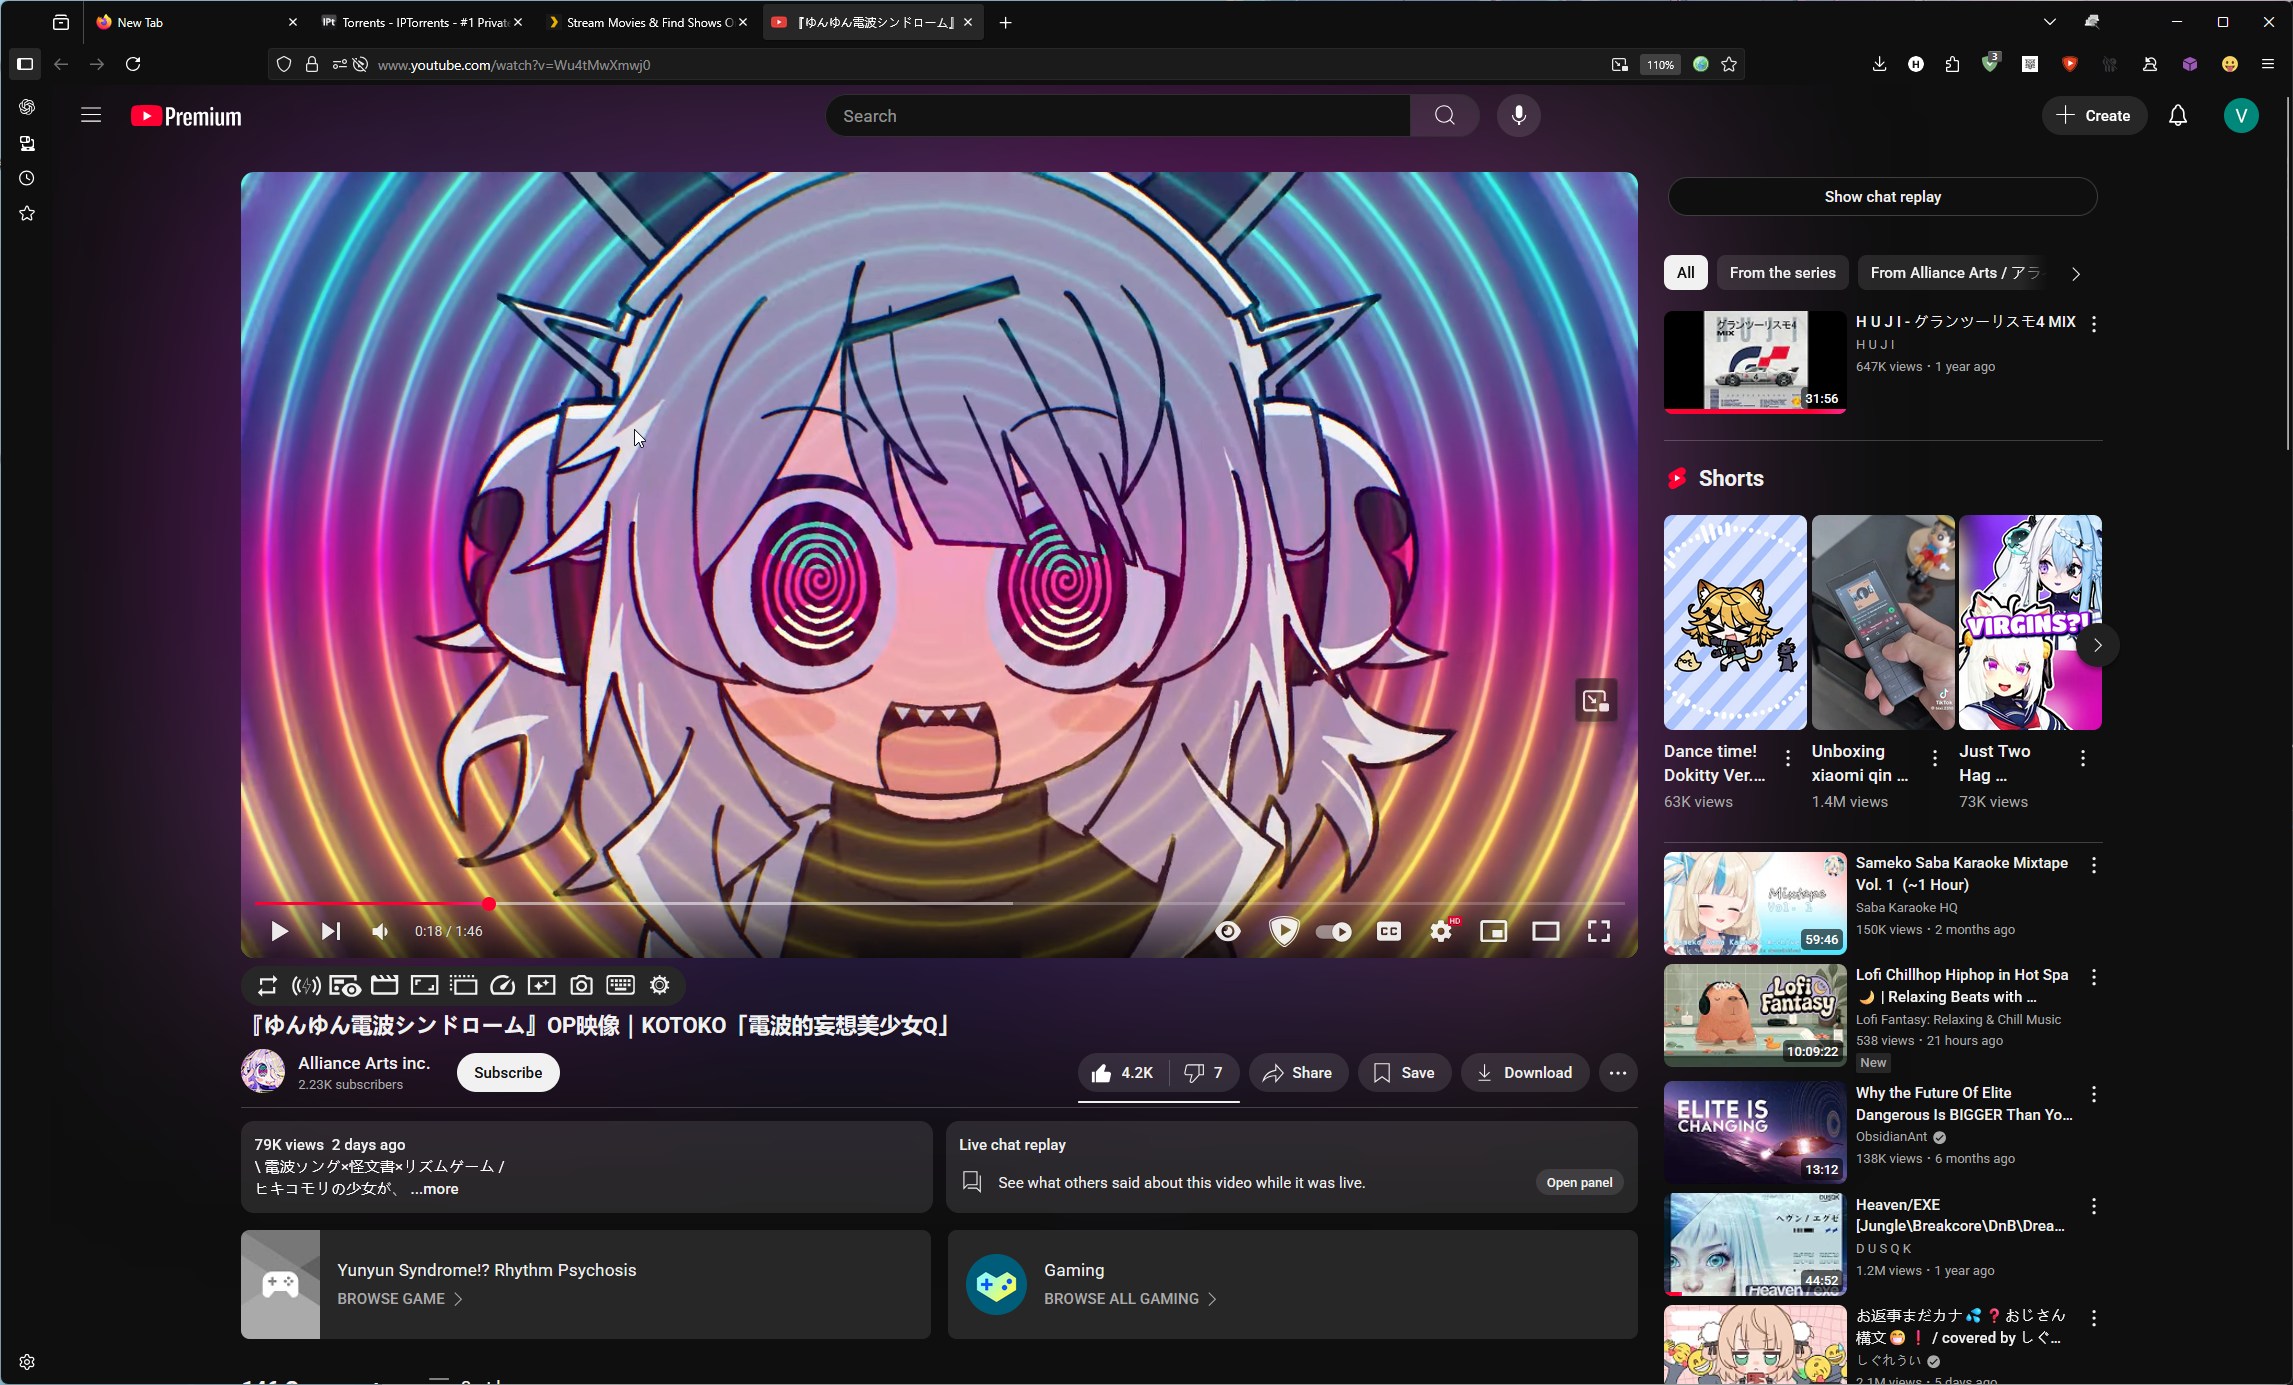This screenshot has height=1385, width=2293.
Task: Select the From the series chip
Action: (1782, 273)
